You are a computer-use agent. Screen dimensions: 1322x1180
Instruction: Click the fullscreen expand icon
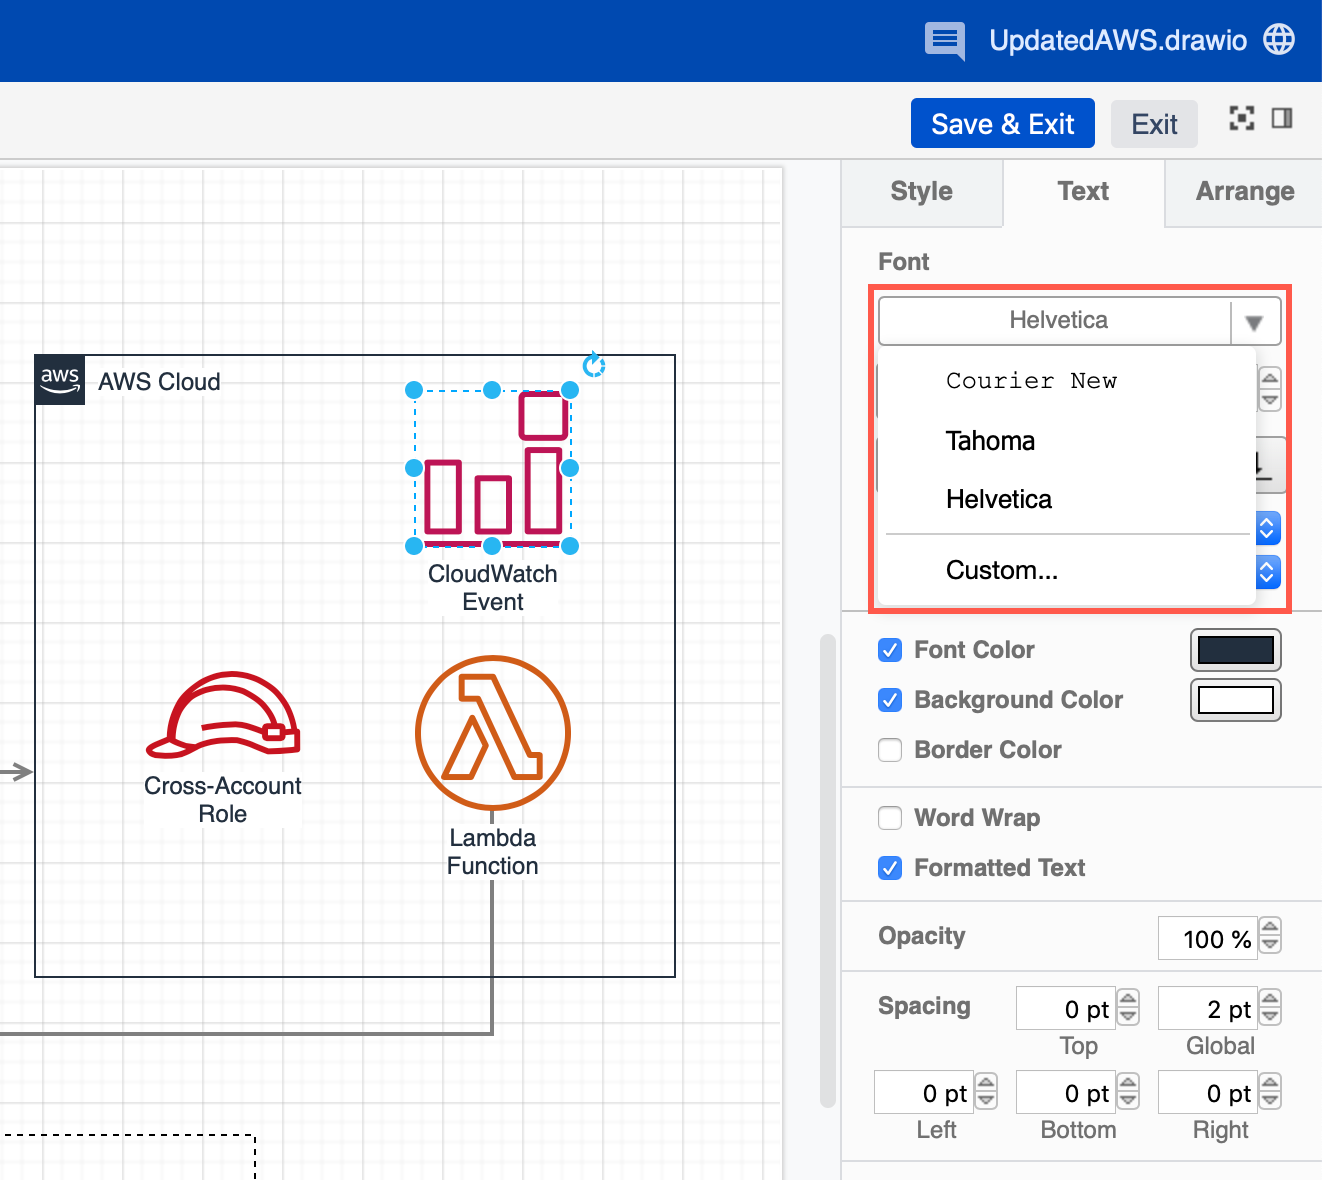(1241, 118)
